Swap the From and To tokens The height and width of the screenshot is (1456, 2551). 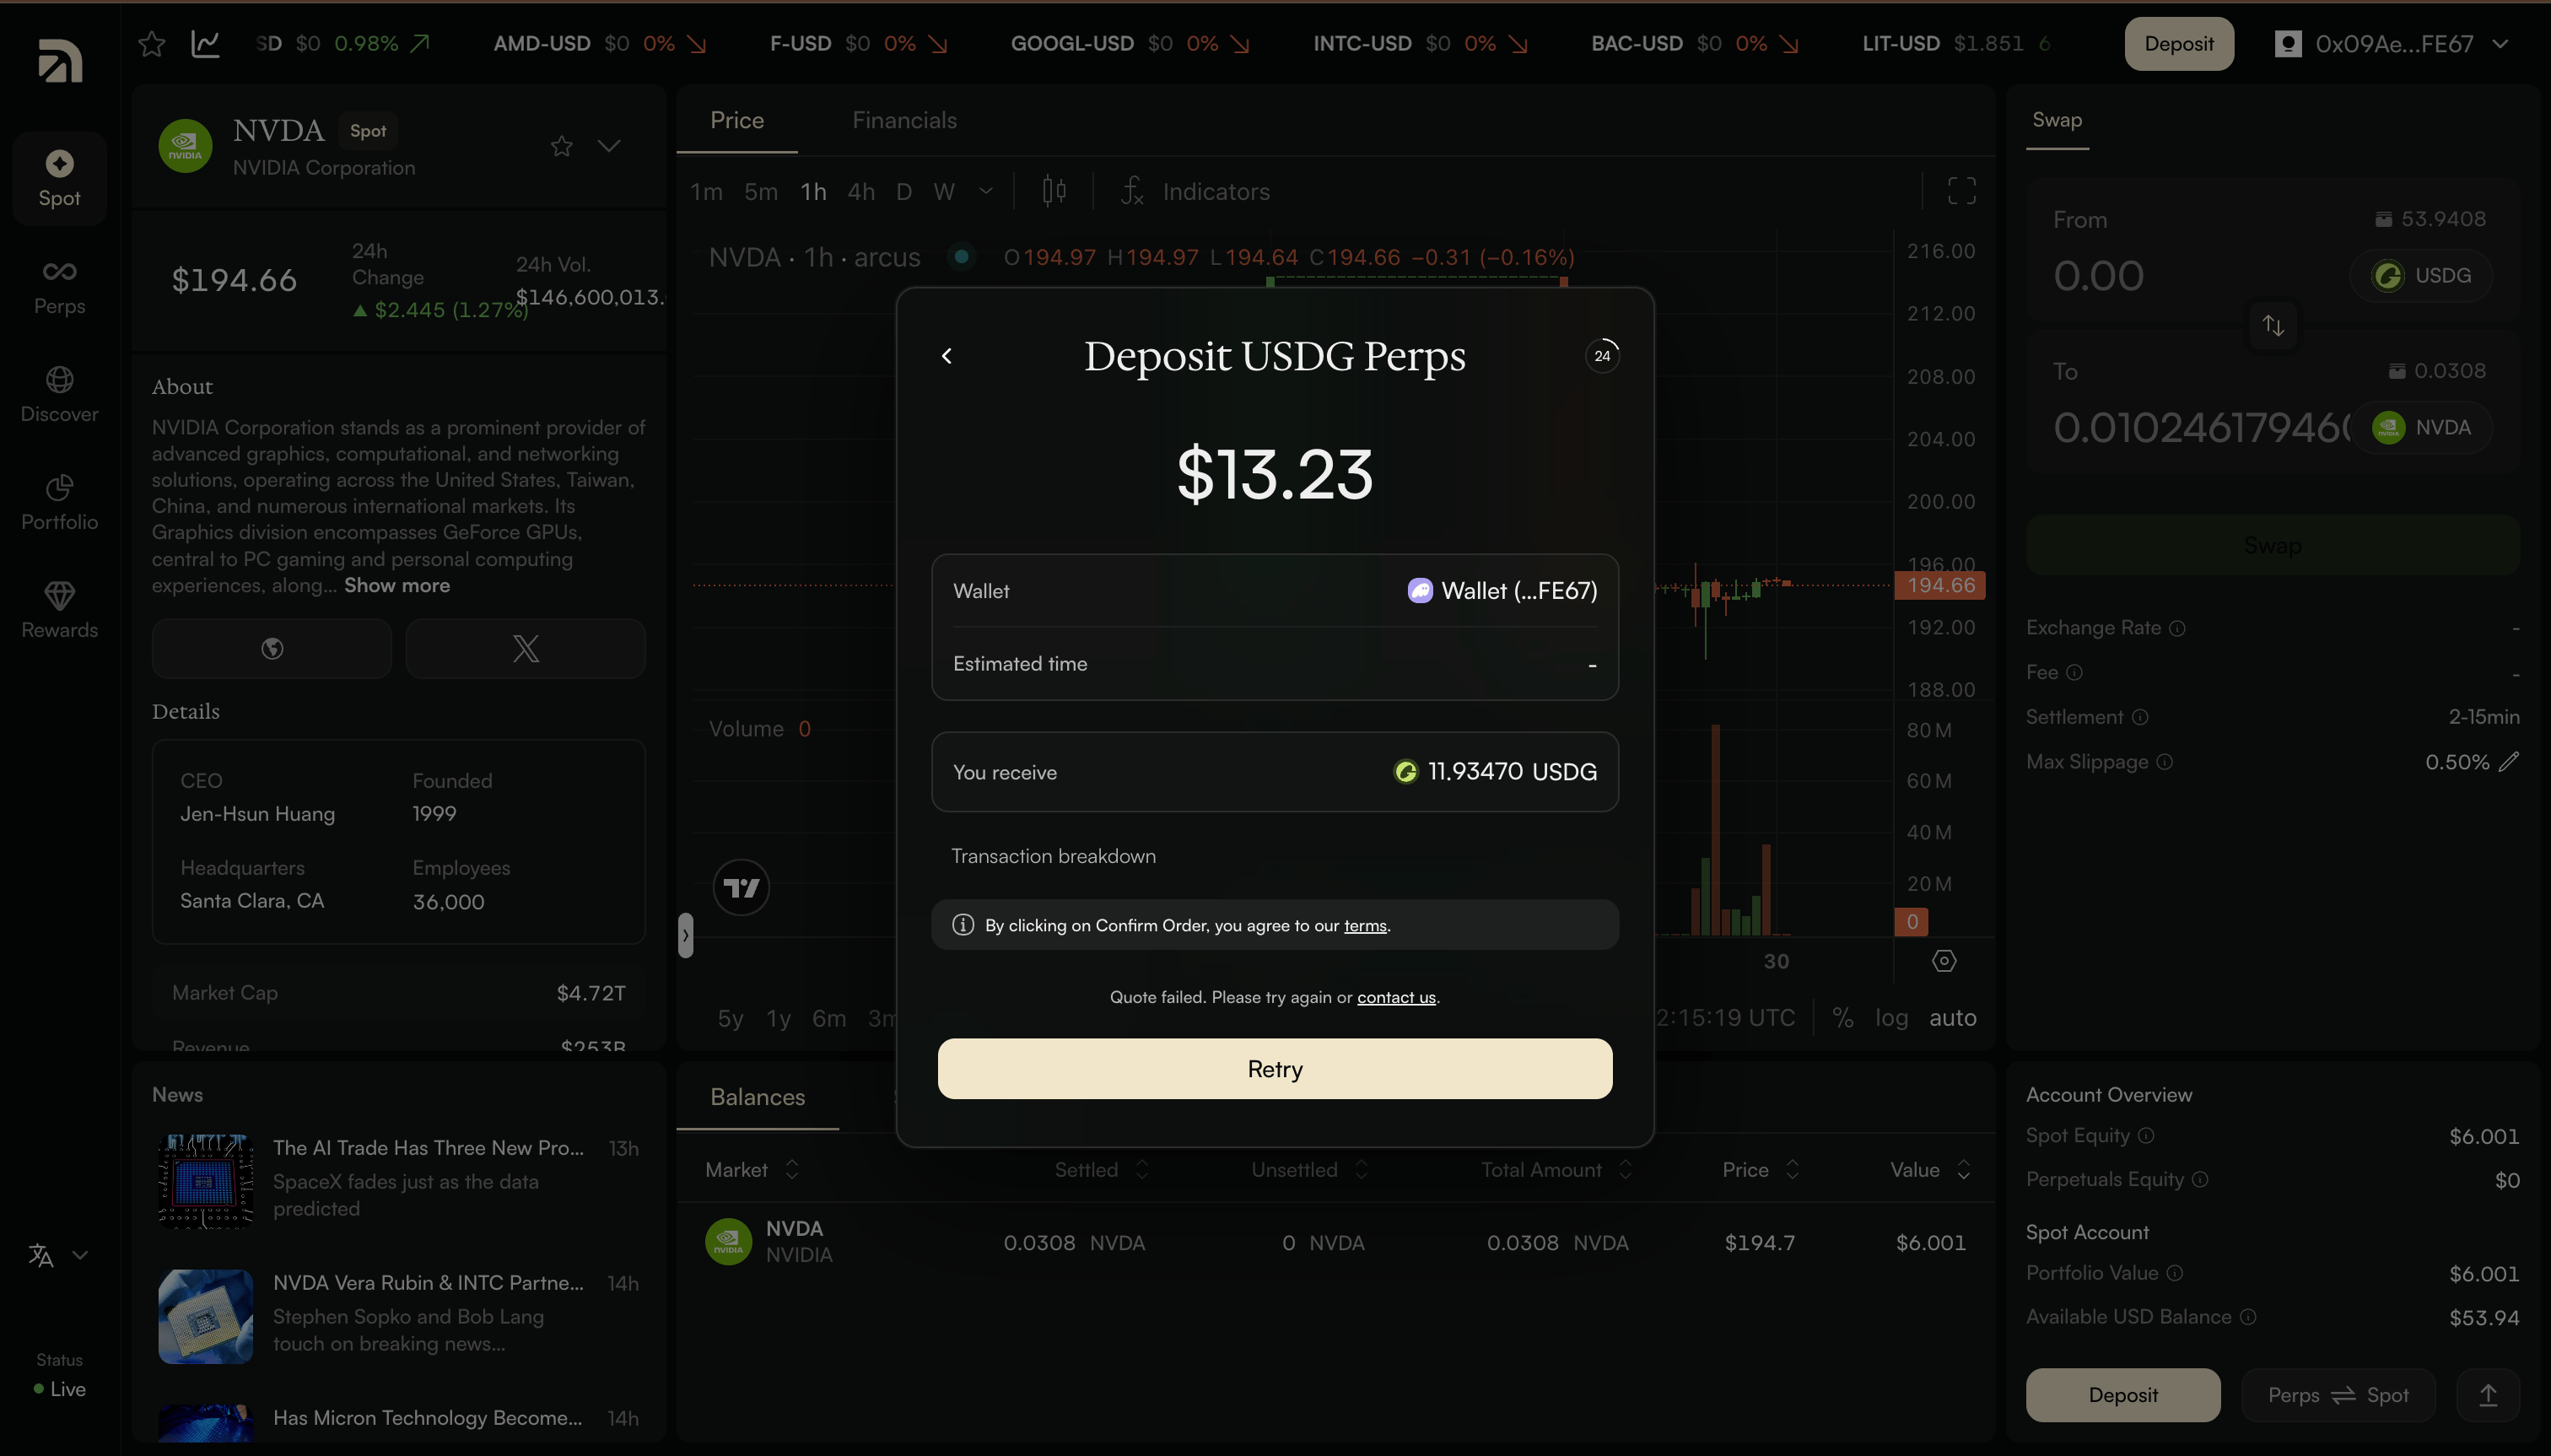pos(2273,326)
